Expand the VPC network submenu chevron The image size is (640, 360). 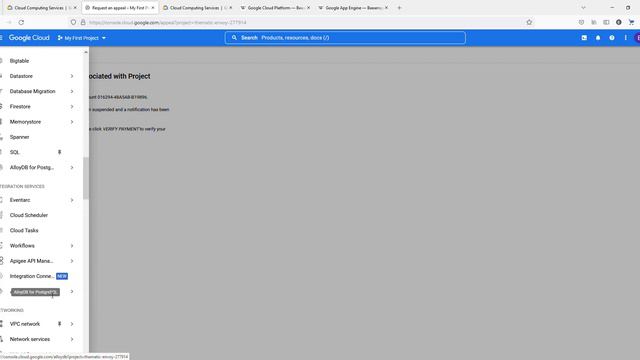[72, 324]
